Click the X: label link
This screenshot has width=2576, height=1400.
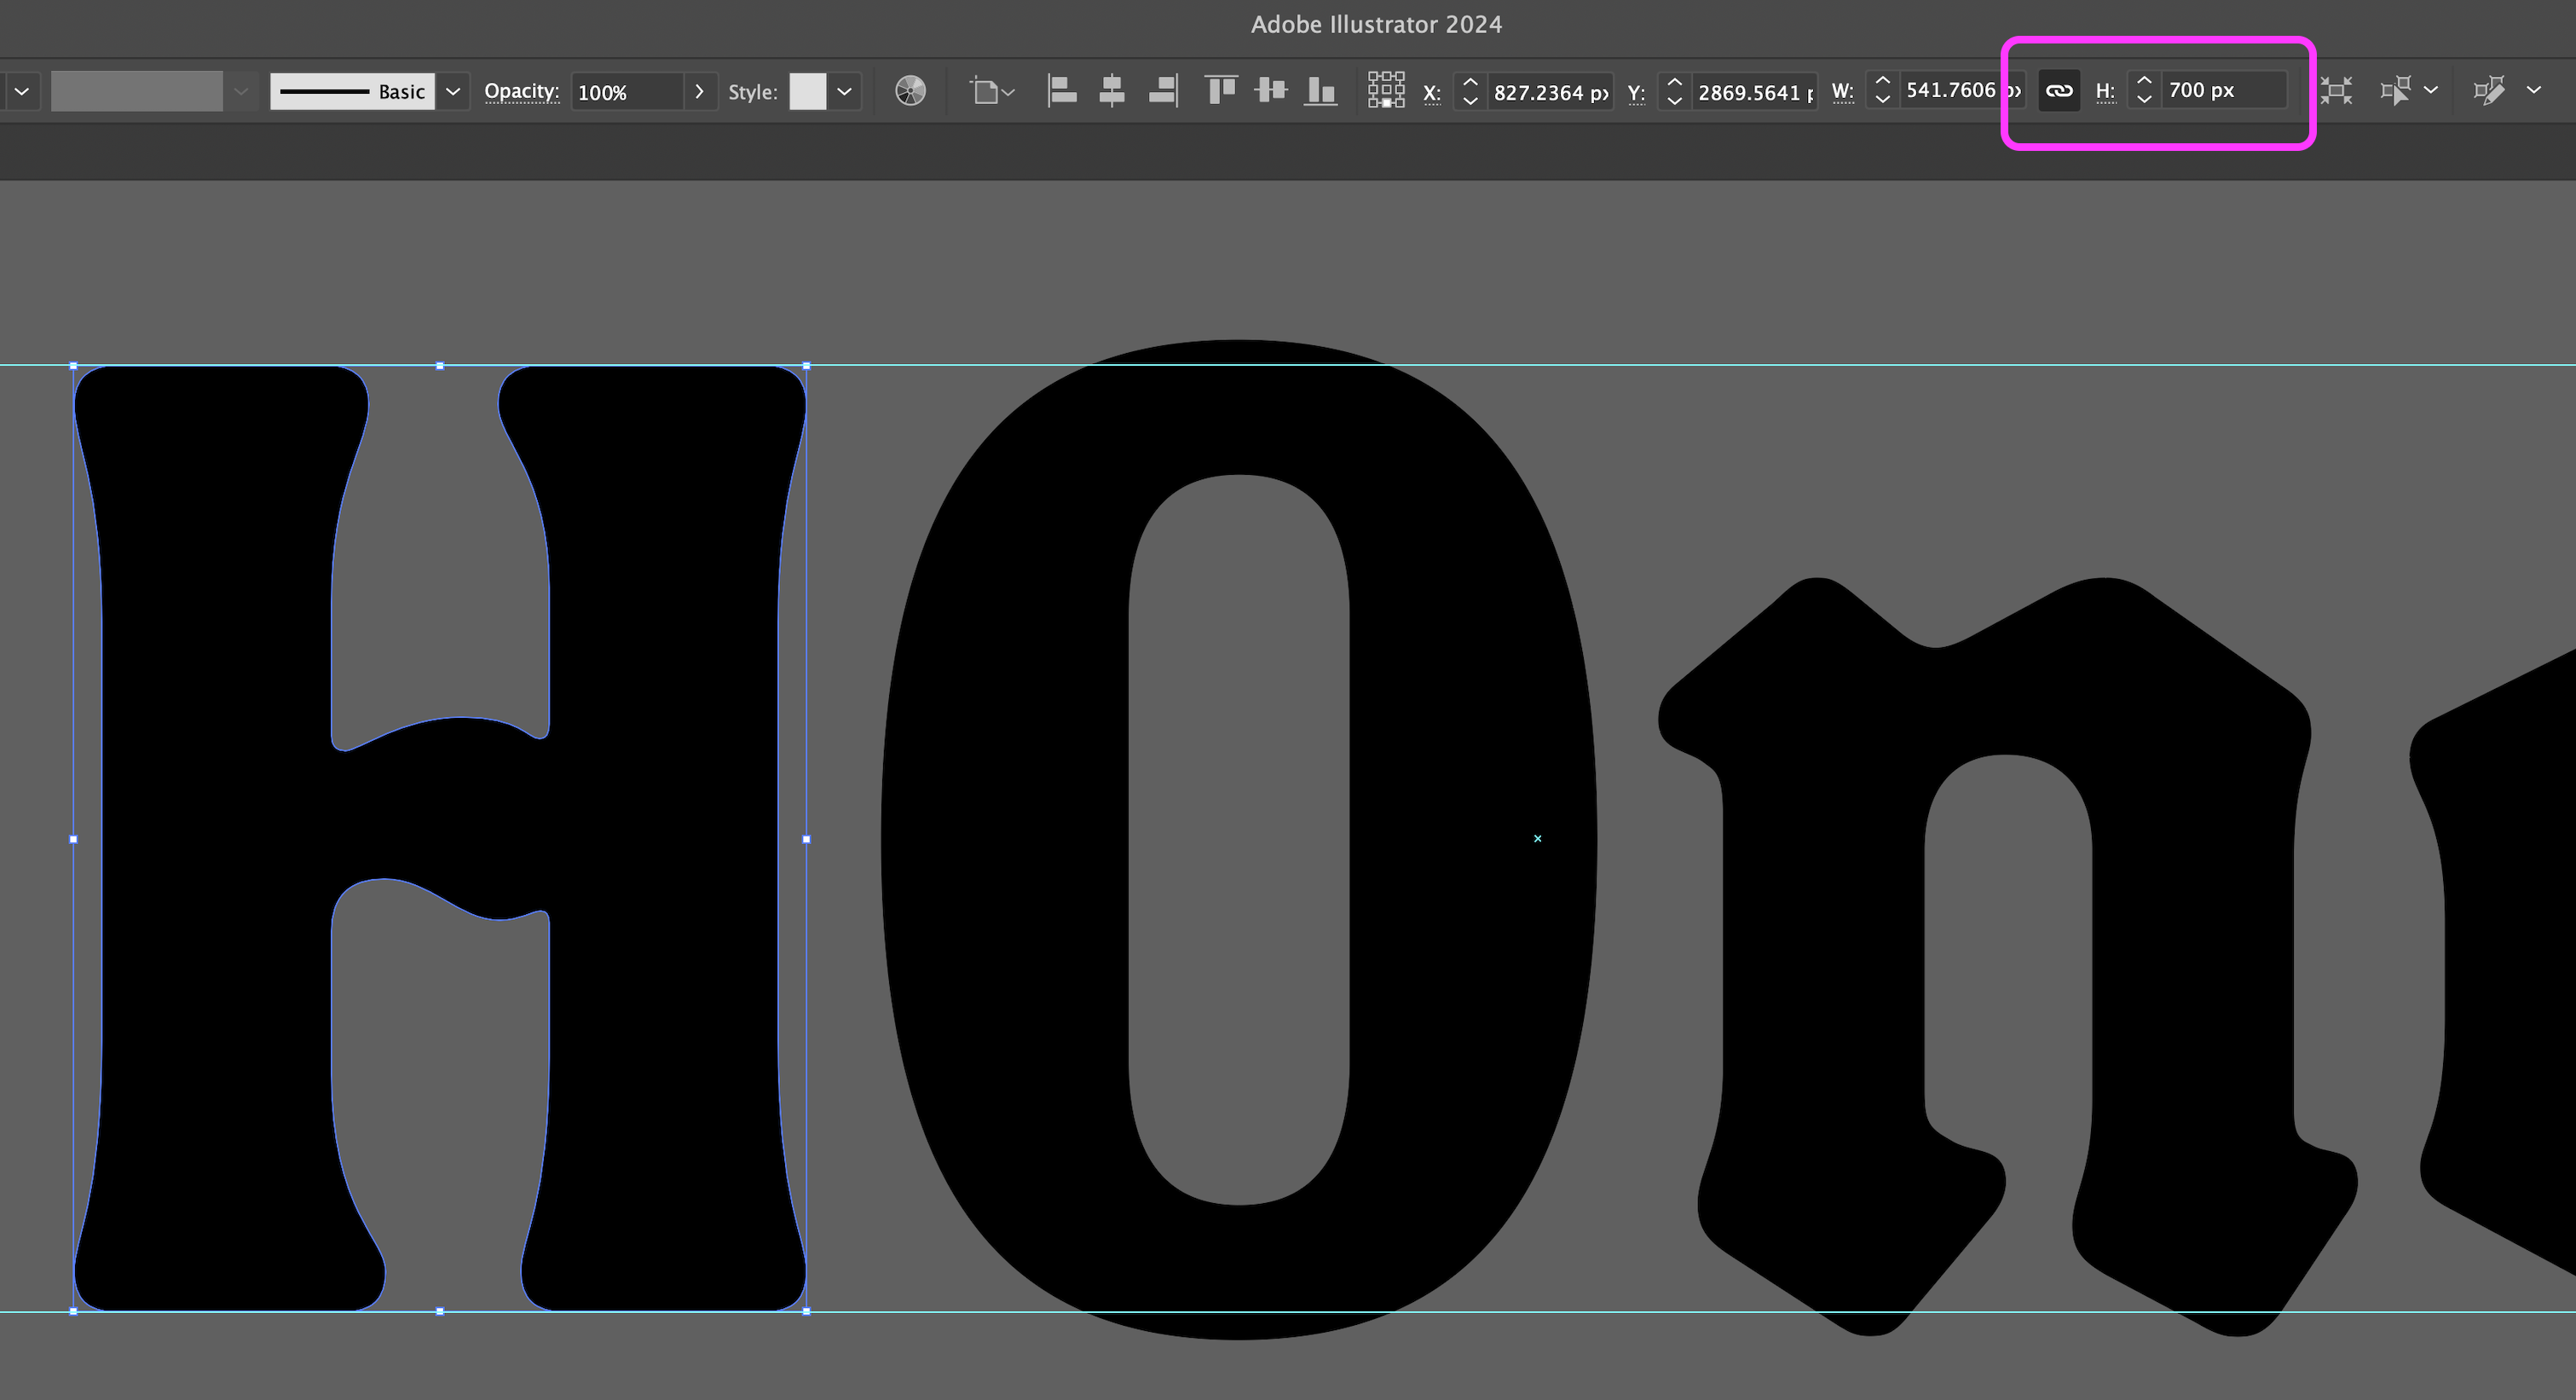tap(1432, 92)
